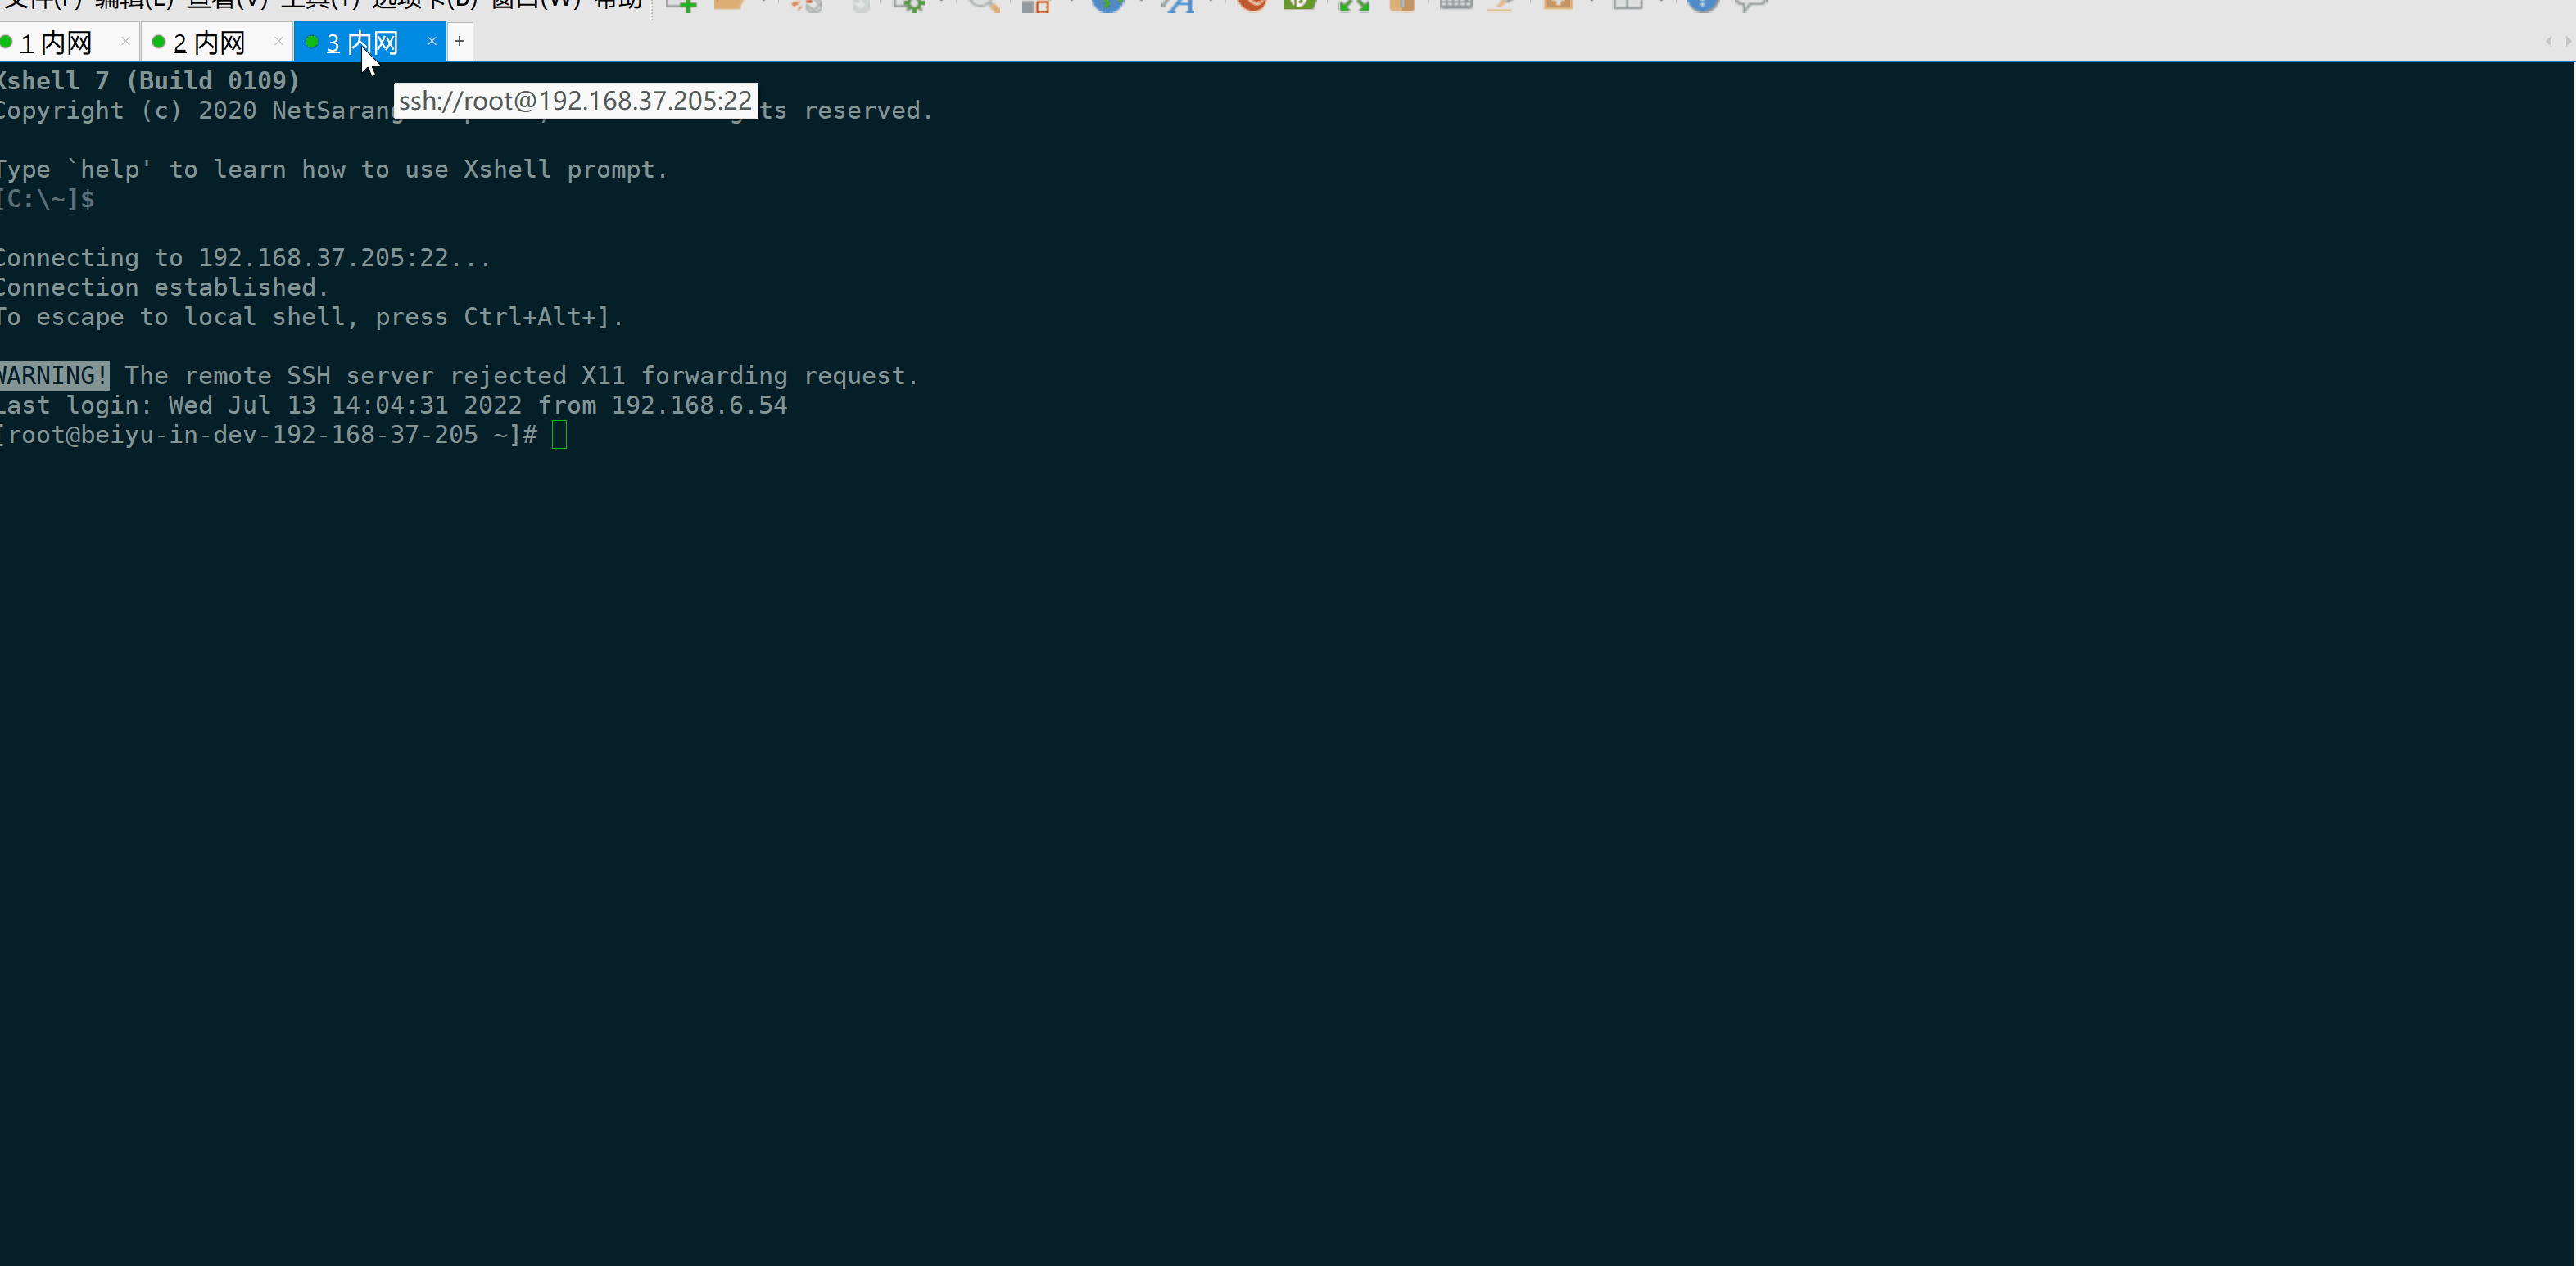
Task: Open encoding settings via the globe icon
Action: tap(1109, 5)
